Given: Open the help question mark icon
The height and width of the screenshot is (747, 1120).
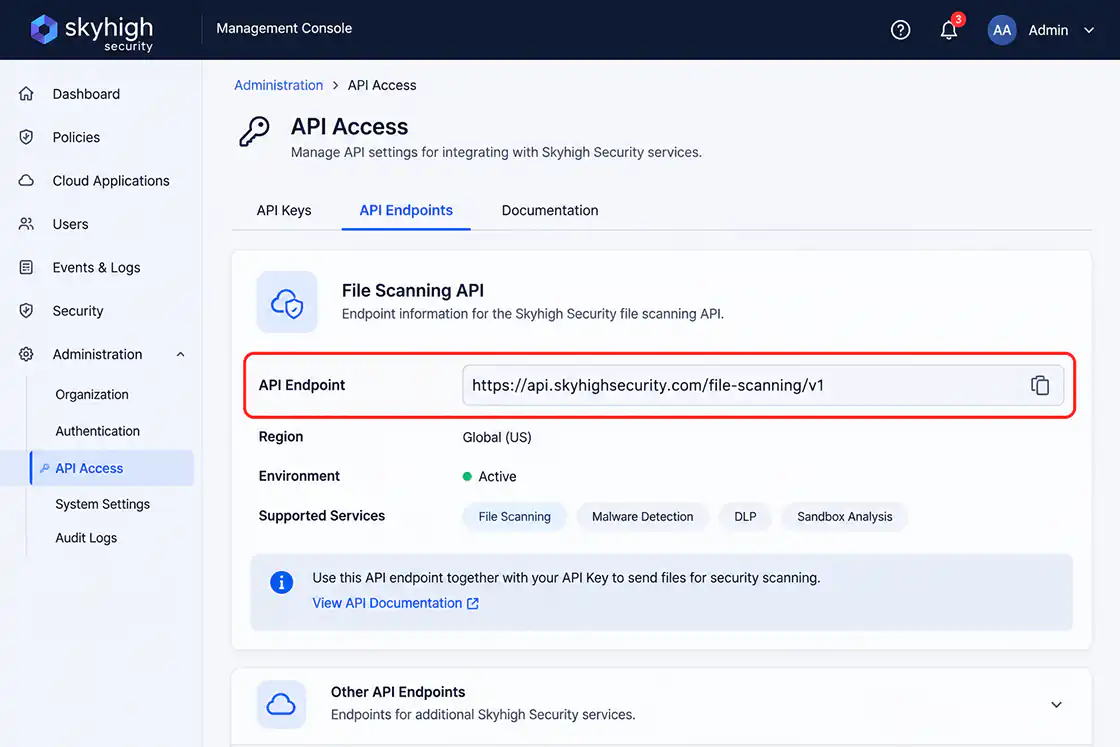Looking at the screenshot, I should tap(900, 30).
